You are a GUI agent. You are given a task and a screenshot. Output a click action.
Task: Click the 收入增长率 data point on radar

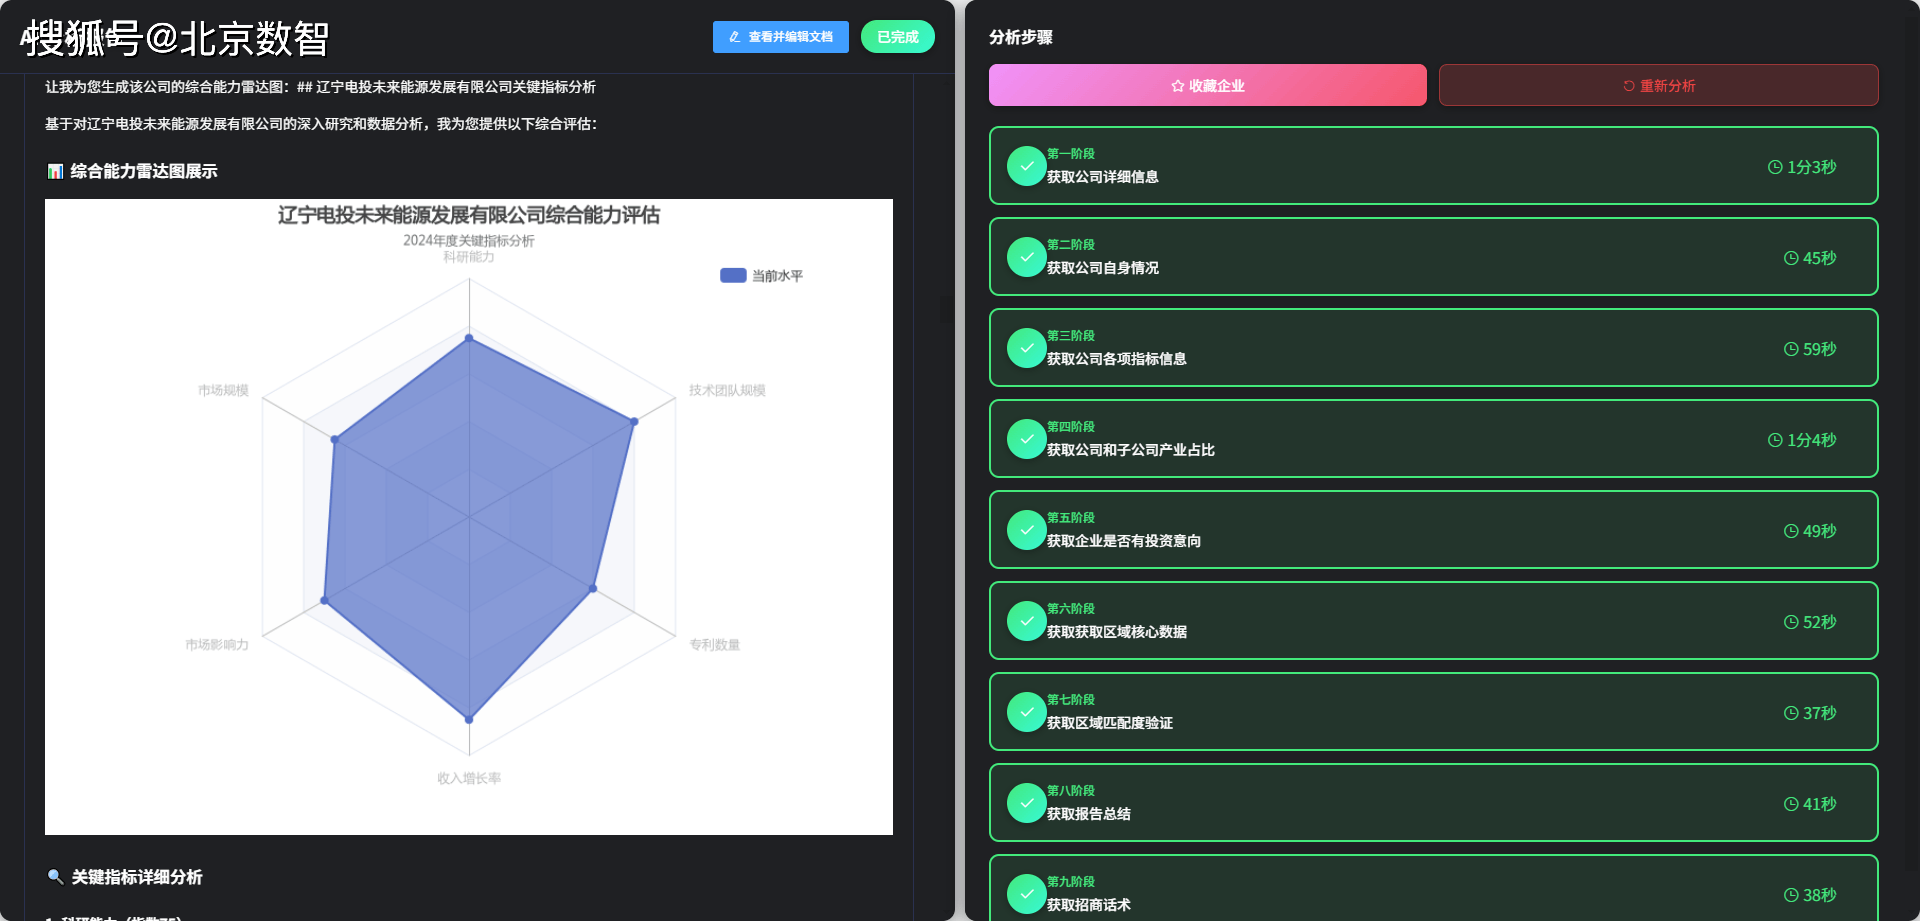click(x=469, y=719)
